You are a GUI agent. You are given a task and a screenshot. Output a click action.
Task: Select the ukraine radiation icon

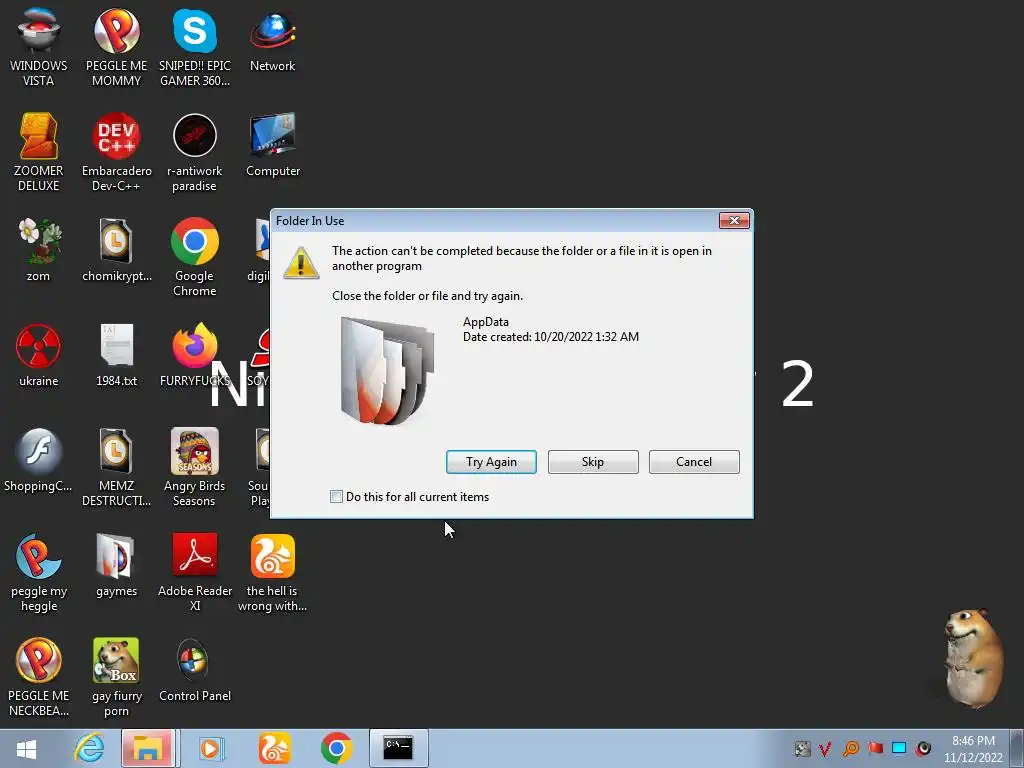[x=39, y=355]
